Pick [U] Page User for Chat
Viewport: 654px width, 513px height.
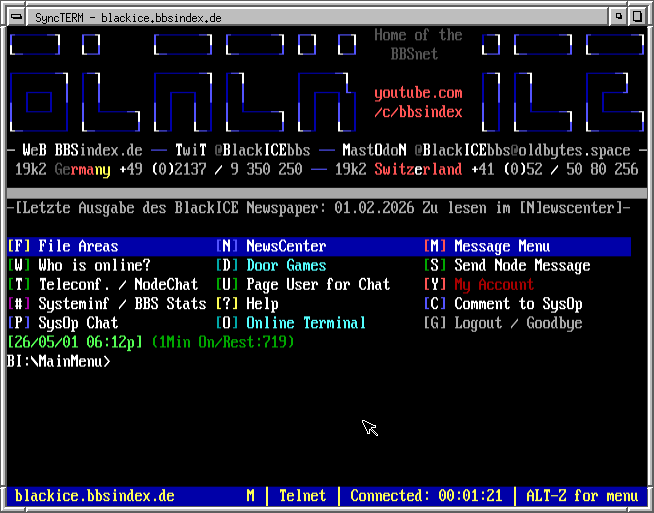pos(303,284)
